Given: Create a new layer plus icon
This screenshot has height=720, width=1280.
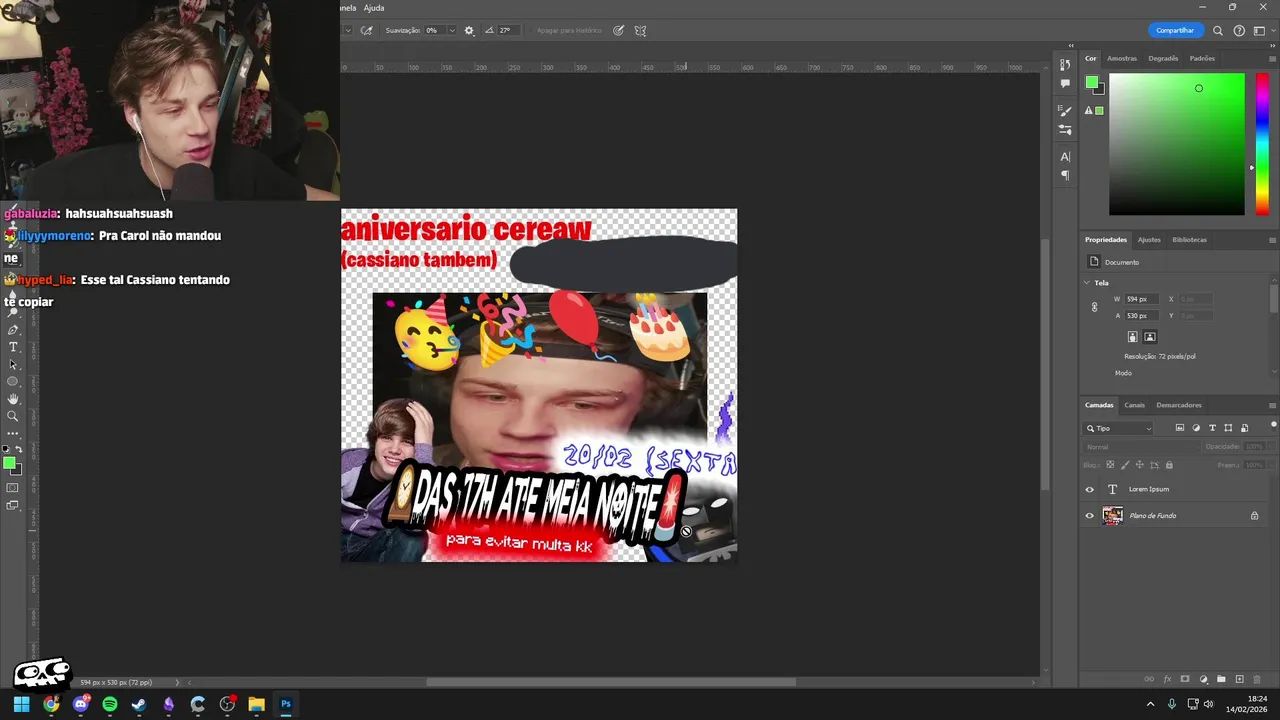Looking at the screenshot, I should click(x=1240, y=679).
